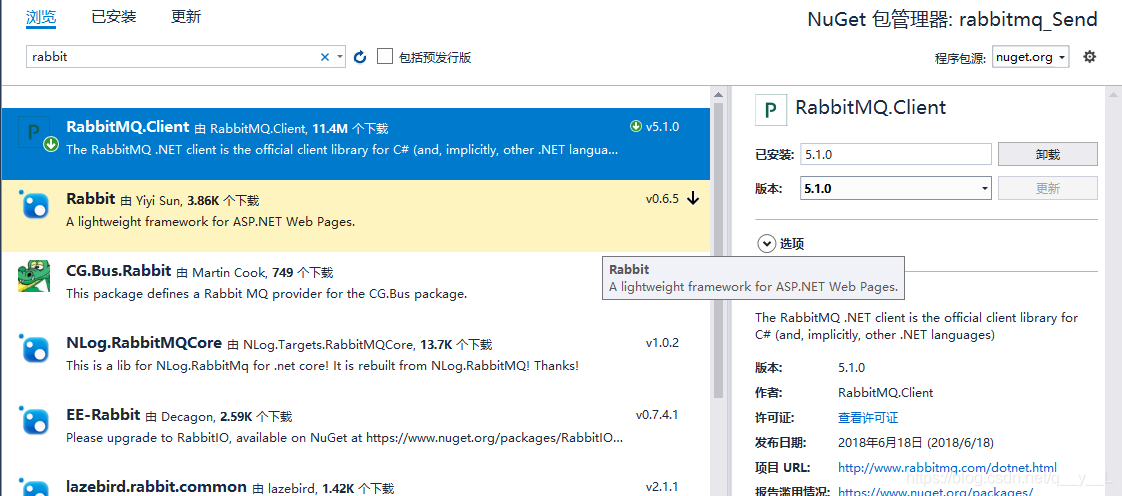
Task: Open the 查看许可证 link
Action: pyautogui.click(x=867, y=418)
